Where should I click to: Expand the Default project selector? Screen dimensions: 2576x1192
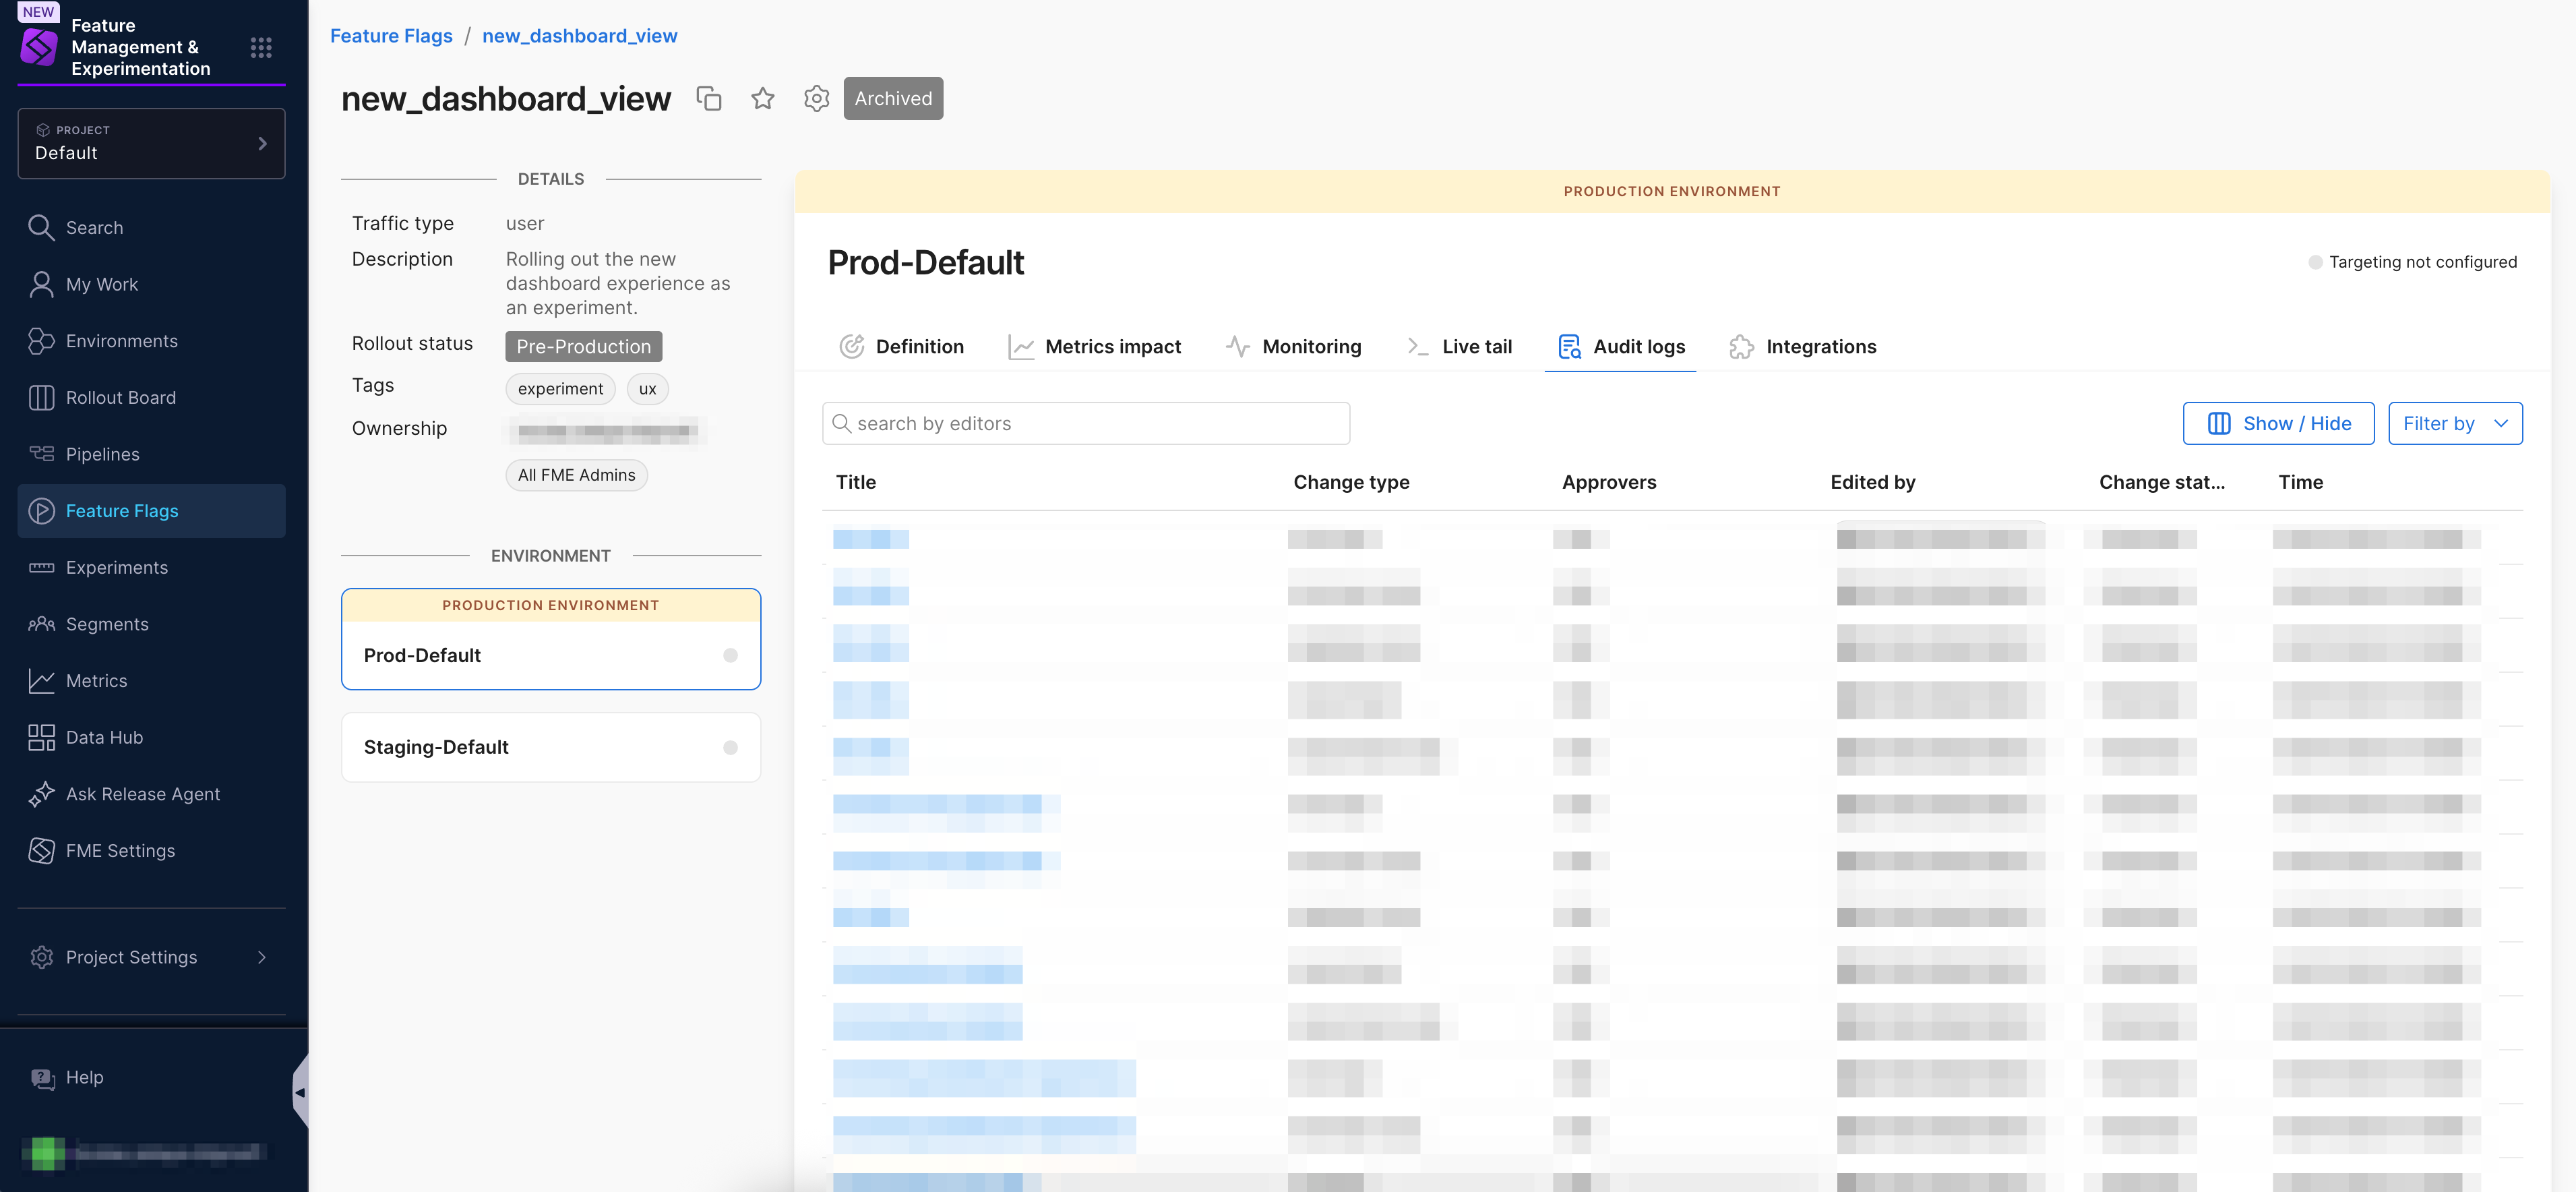pos(151,143)
